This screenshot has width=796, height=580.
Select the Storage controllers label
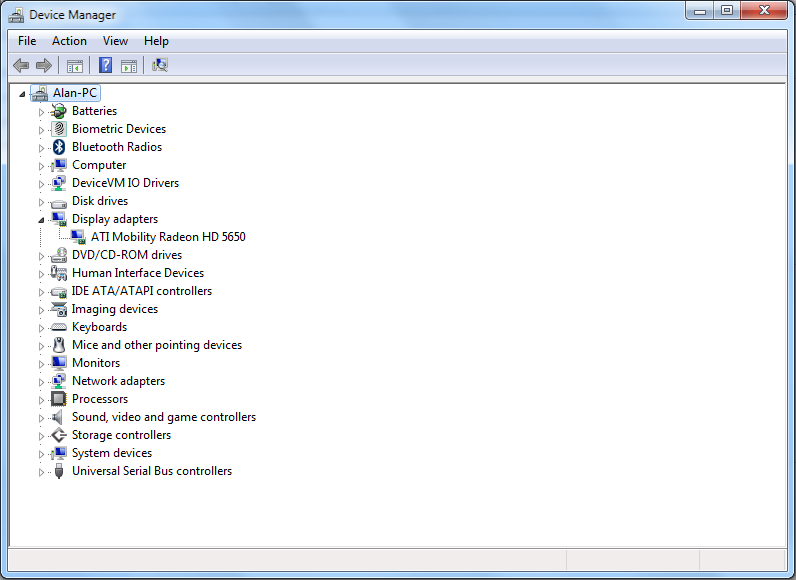tap(121, 435)
